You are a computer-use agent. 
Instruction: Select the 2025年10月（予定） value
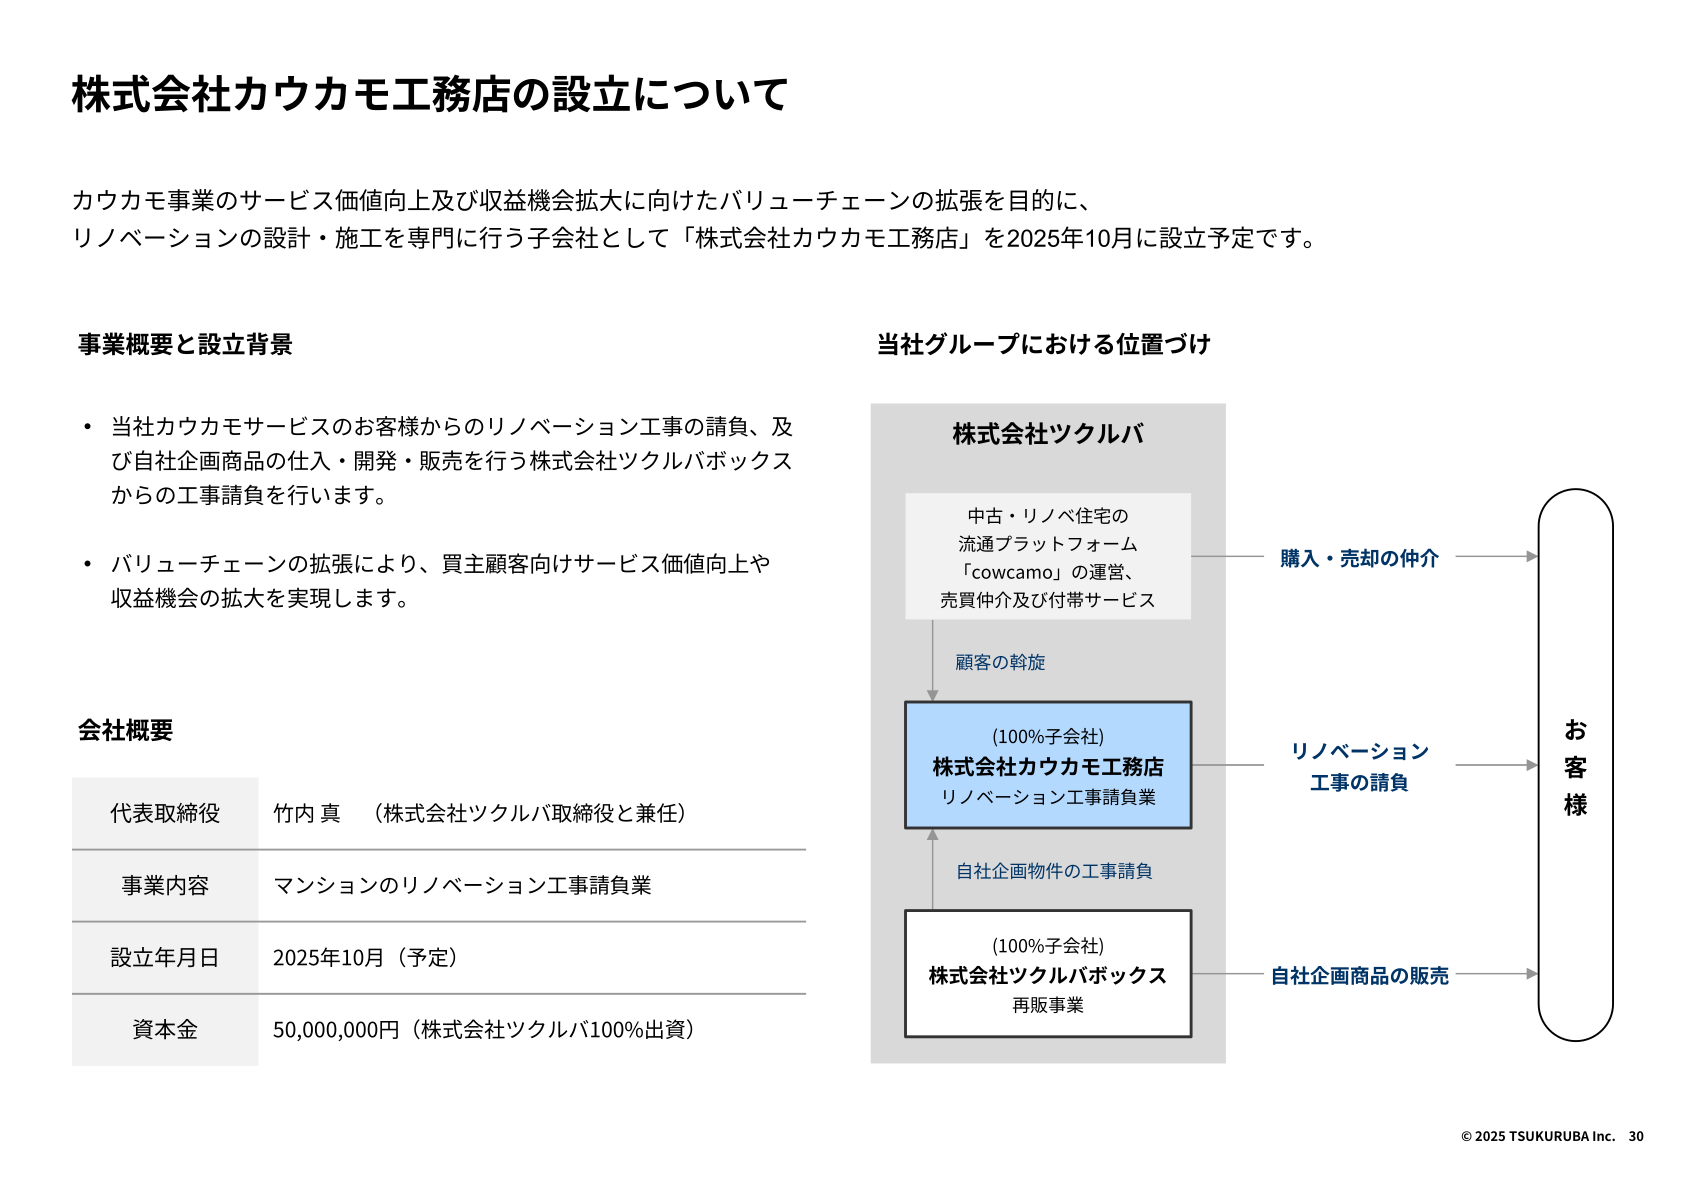(367, 958)
